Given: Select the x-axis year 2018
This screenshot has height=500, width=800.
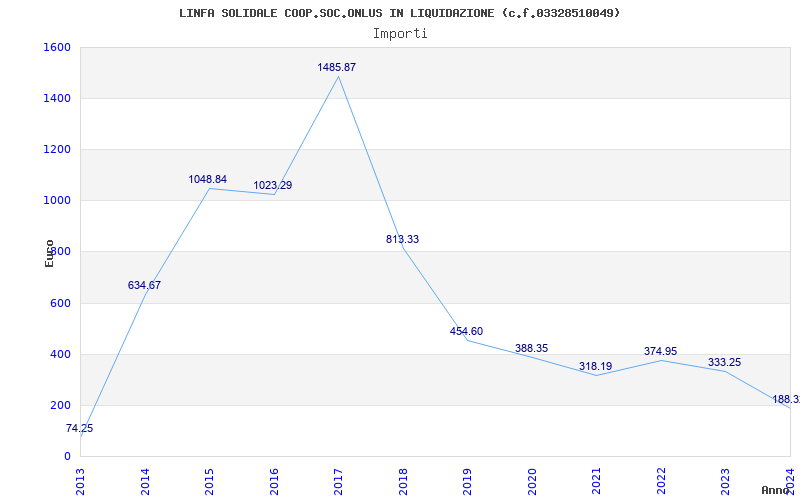Looking at the screenshot, I should coord(403,482).
